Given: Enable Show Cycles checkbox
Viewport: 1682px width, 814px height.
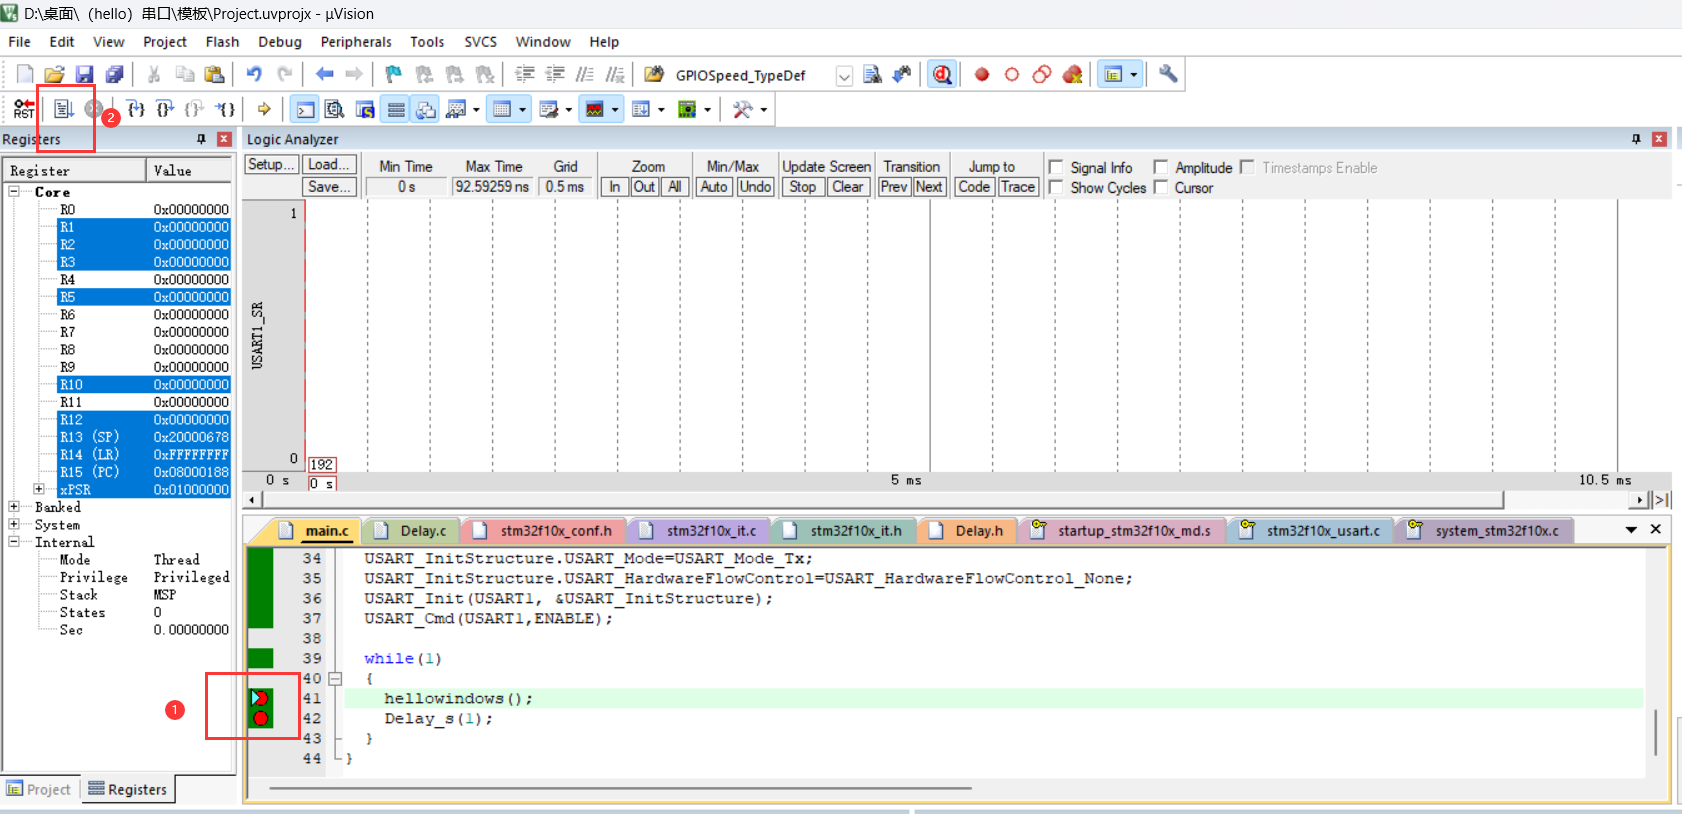Looking at the screenshot, I should click(x=1055, y=187).
